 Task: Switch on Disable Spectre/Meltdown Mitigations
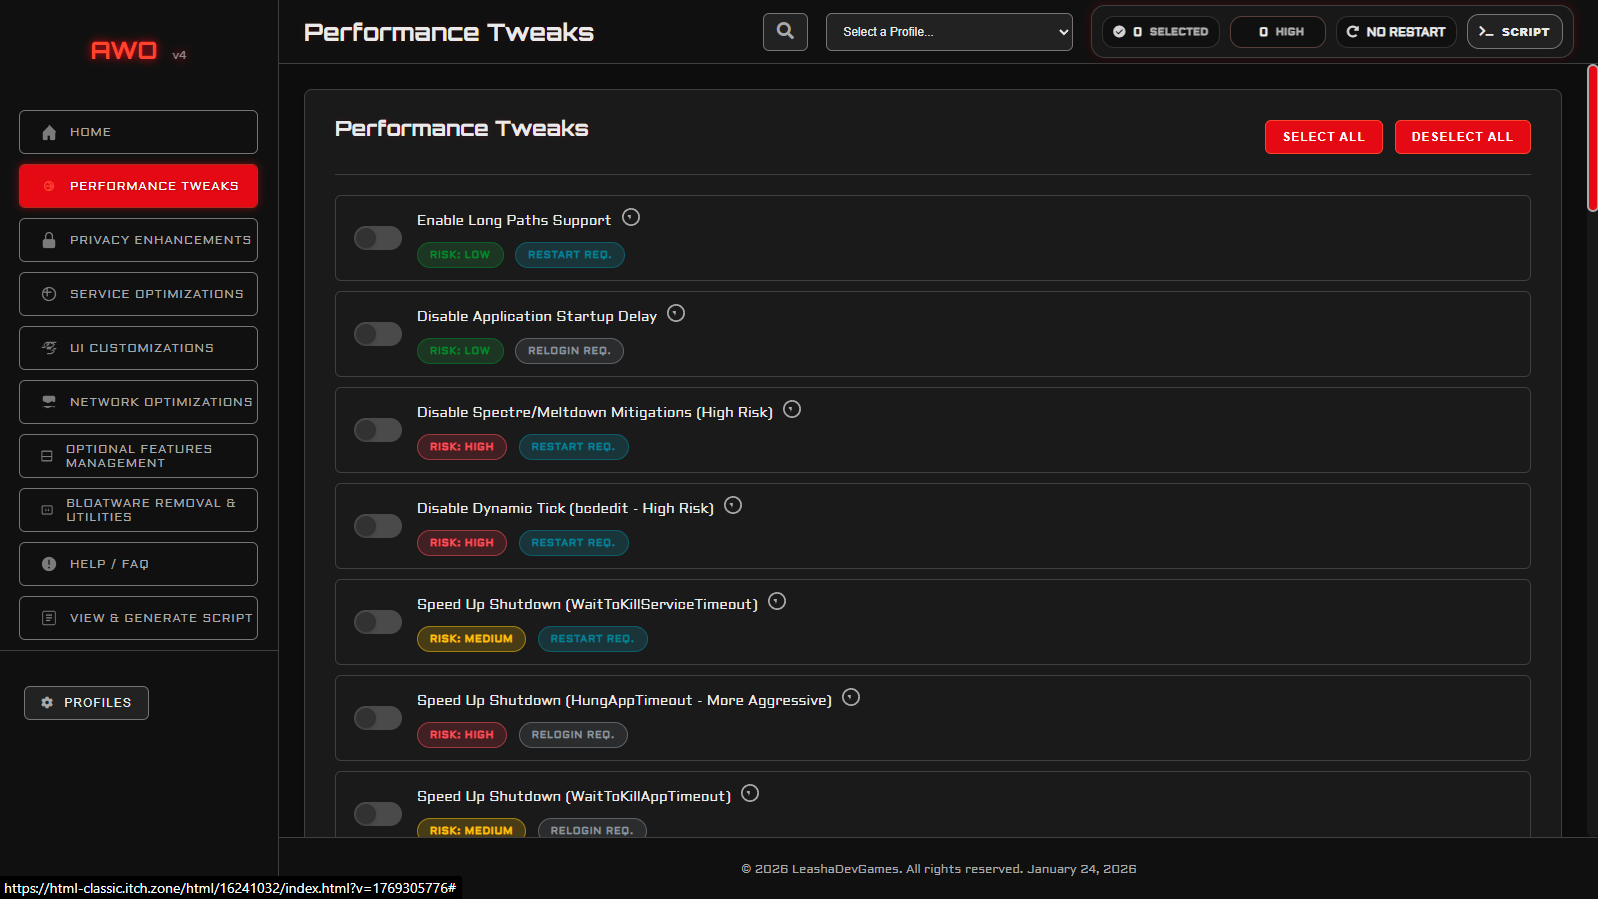tap(378, 430)
